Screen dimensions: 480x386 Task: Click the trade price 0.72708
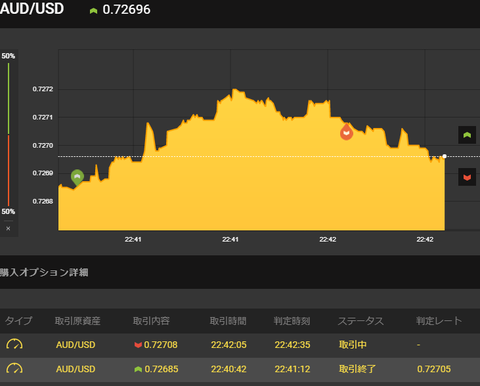[161, 345]
